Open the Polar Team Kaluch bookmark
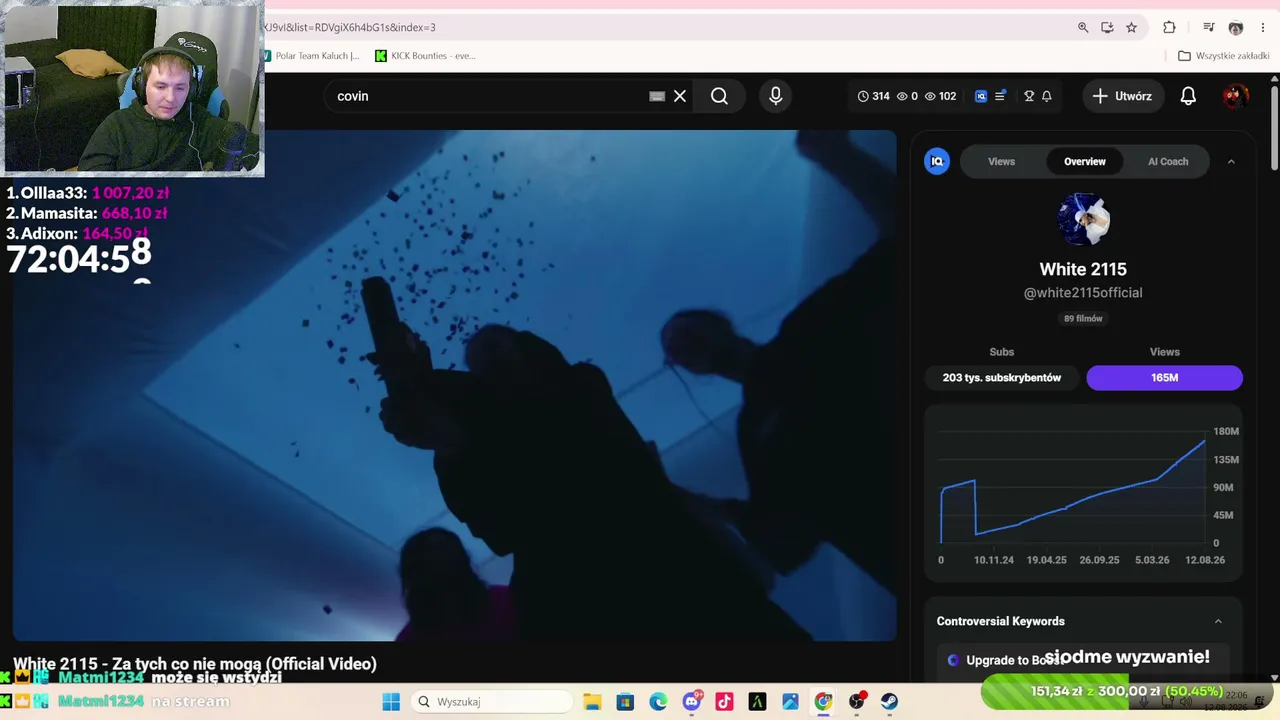This screenshot has width=1280, height=720. click(312, 56)
